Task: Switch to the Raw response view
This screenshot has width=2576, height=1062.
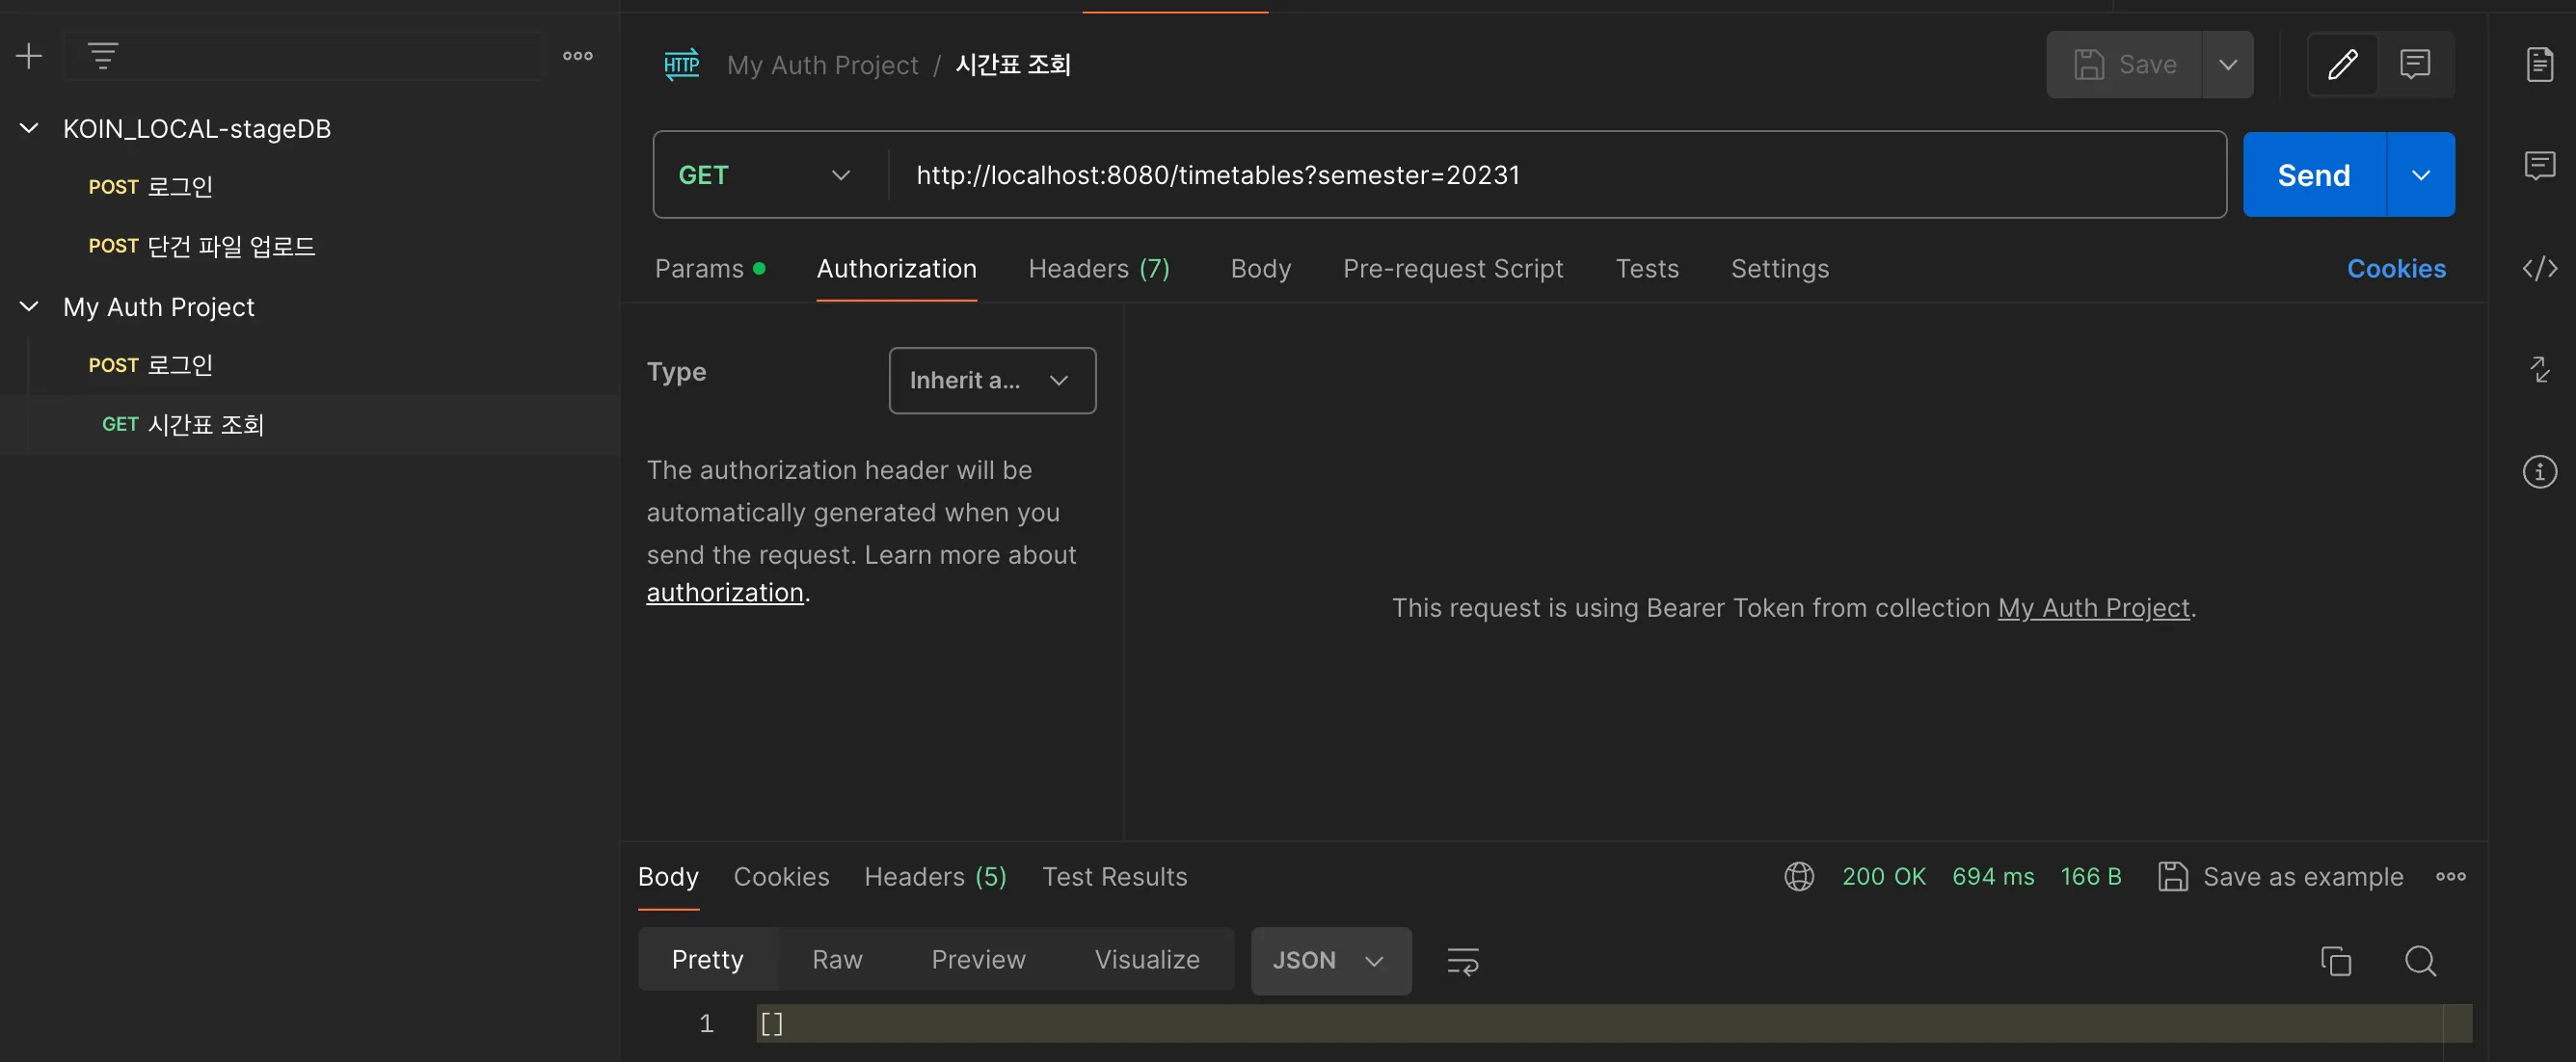Action: click(837, 960)
